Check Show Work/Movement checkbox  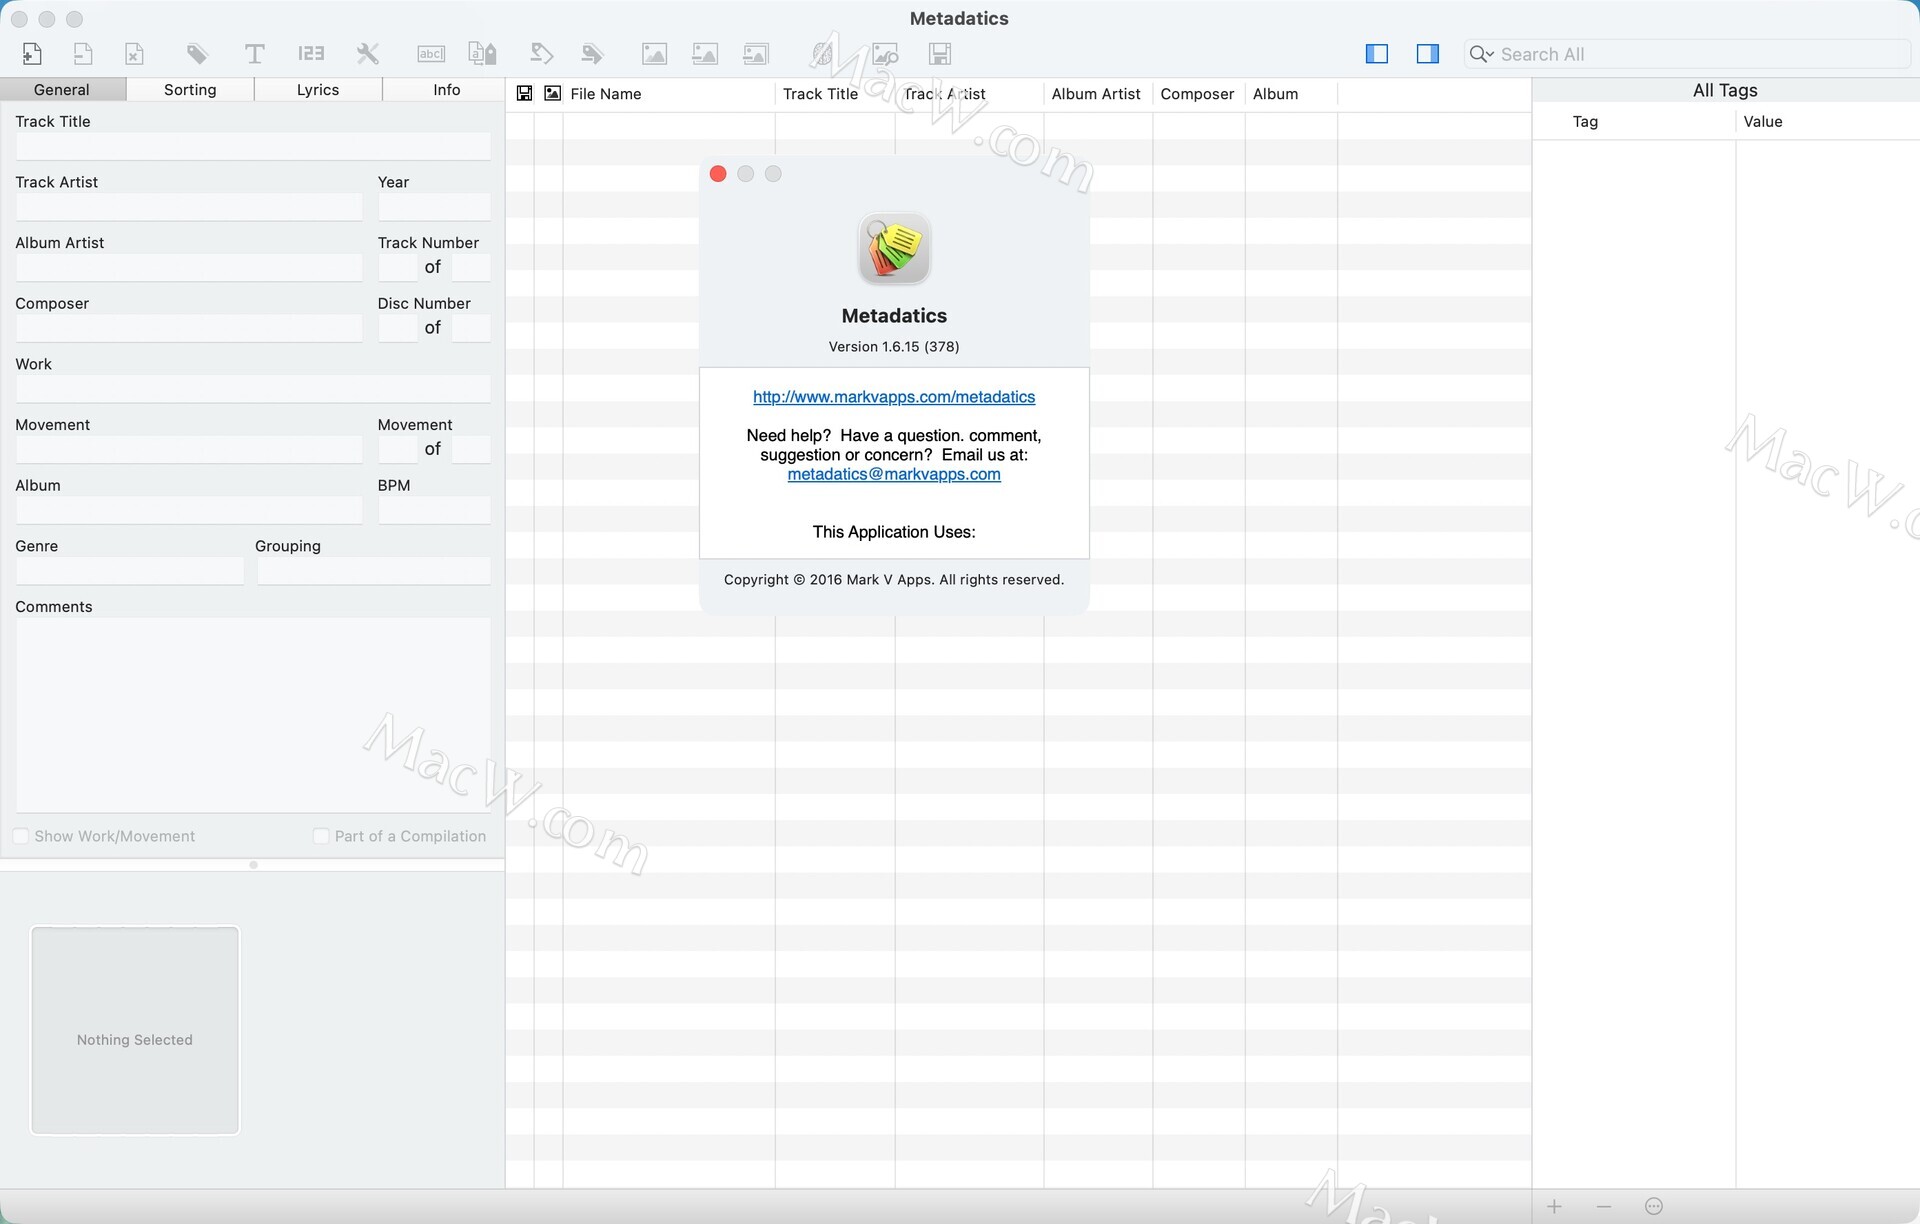point(21,836)
